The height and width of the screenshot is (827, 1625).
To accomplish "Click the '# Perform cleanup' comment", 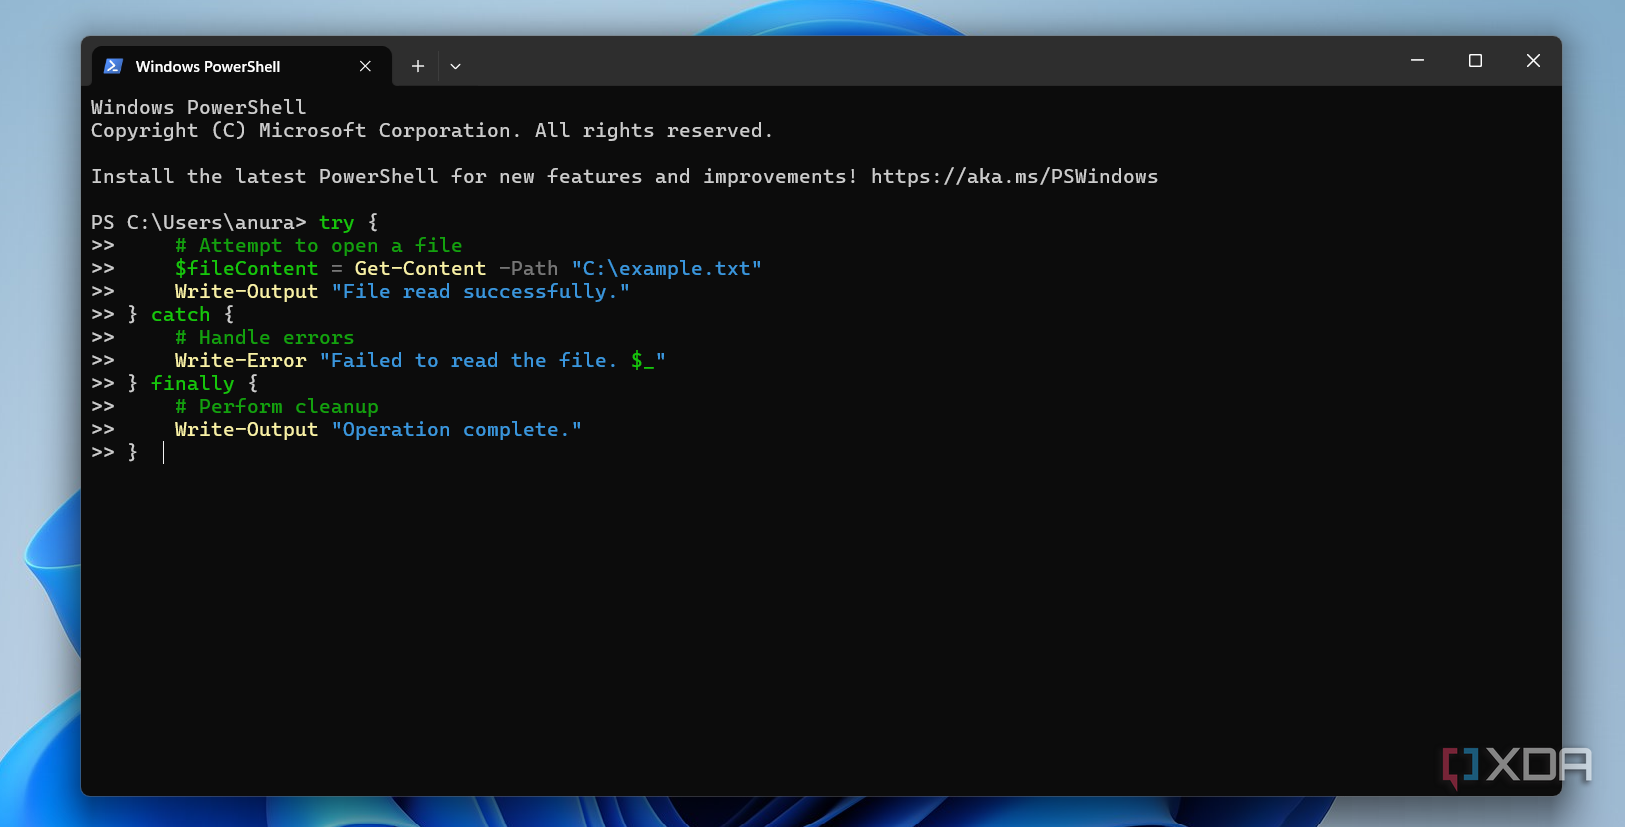I will click(x=277, y=407).
